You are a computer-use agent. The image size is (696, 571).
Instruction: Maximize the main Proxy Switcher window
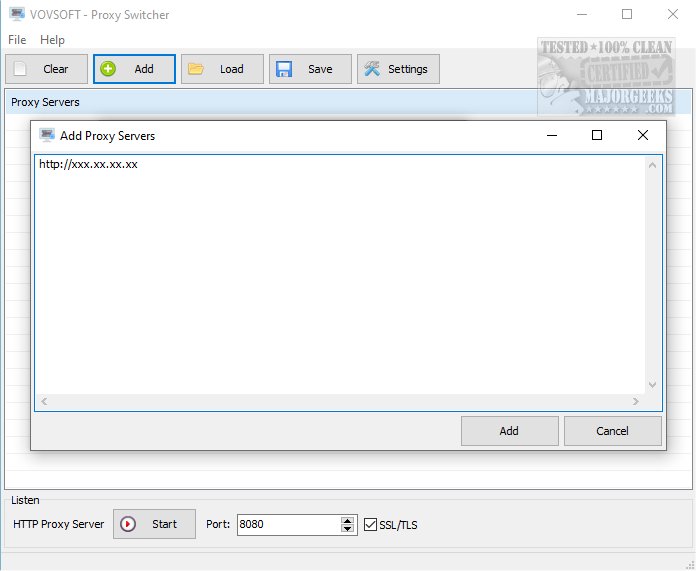coord(627,14)
